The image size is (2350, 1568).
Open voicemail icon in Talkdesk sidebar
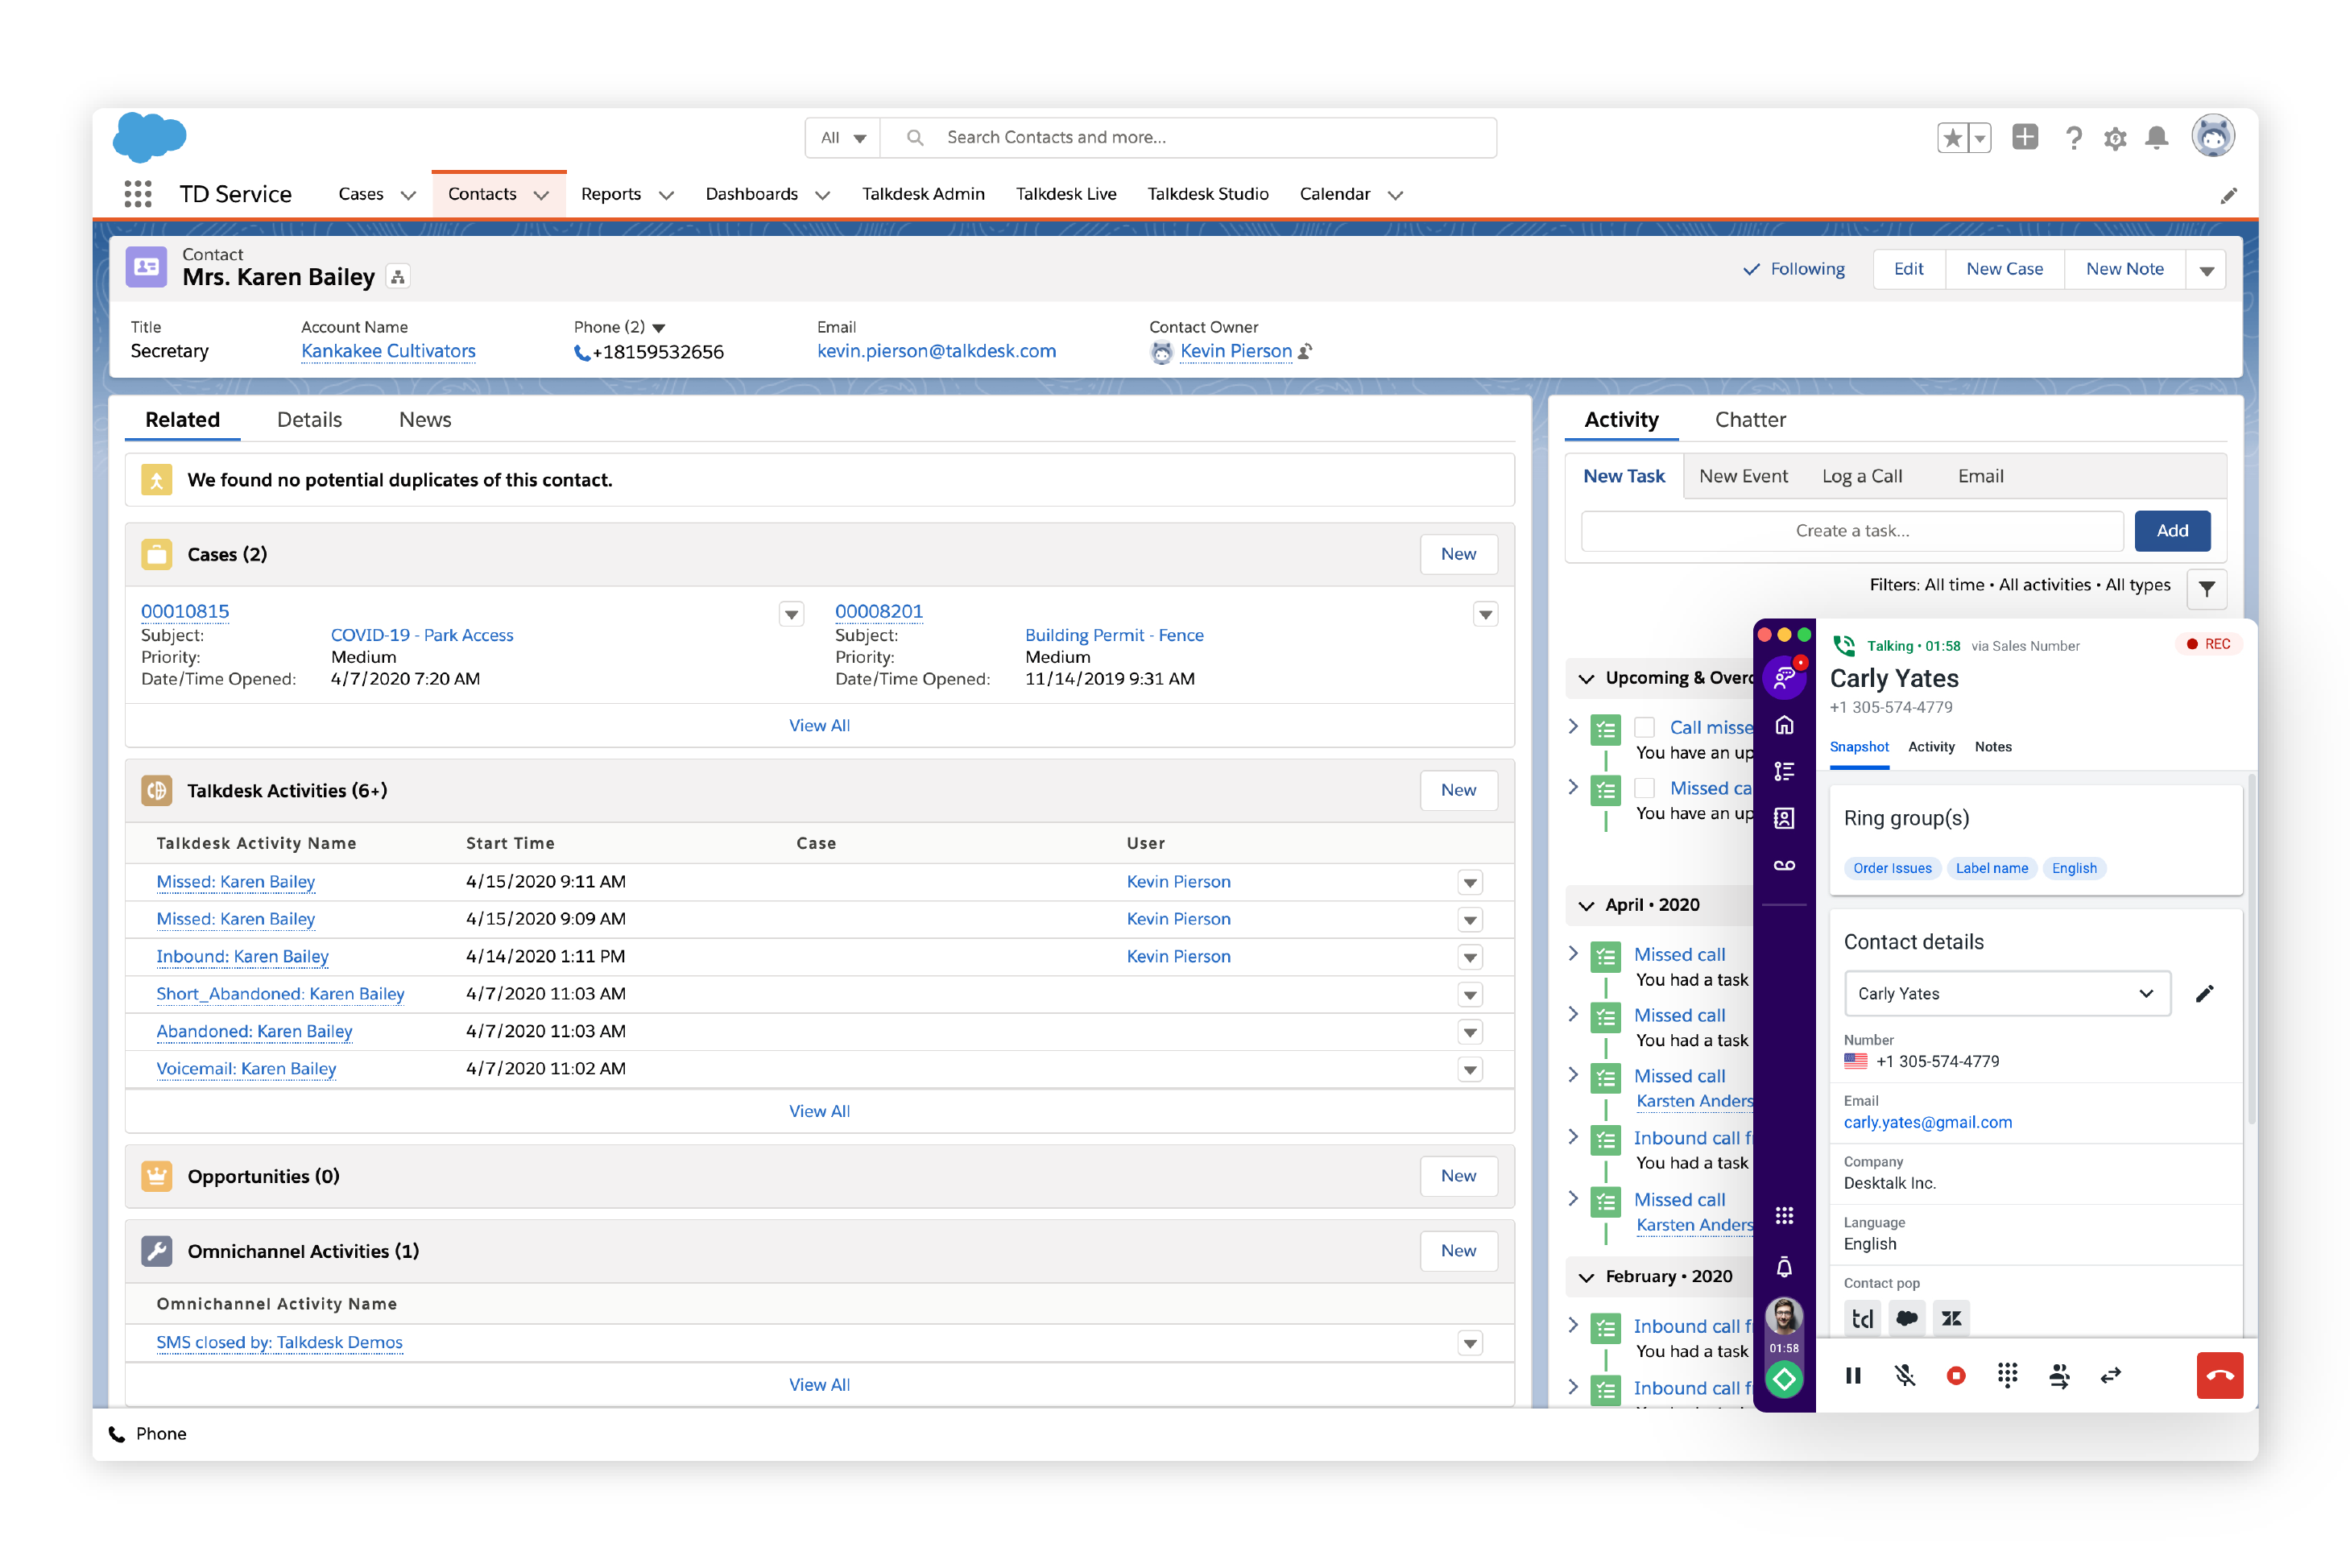click(1784, 865)
